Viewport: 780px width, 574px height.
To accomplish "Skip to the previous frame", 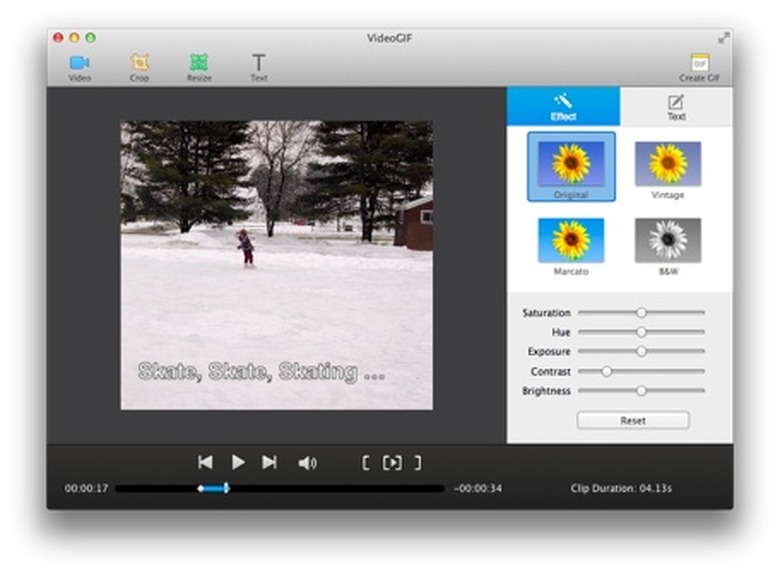I will point(205,462).
